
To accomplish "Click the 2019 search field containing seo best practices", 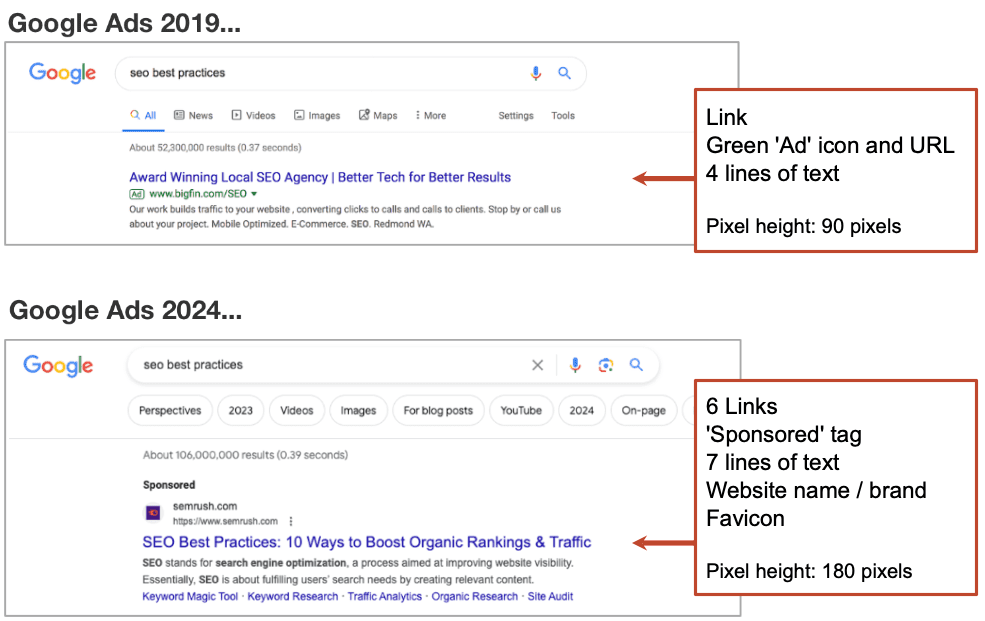I will pos(351,73).
